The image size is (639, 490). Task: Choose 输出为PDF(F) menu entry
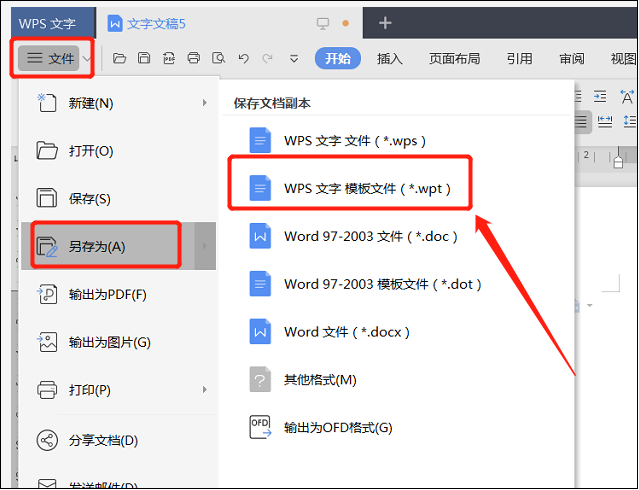tap(118, 294)
